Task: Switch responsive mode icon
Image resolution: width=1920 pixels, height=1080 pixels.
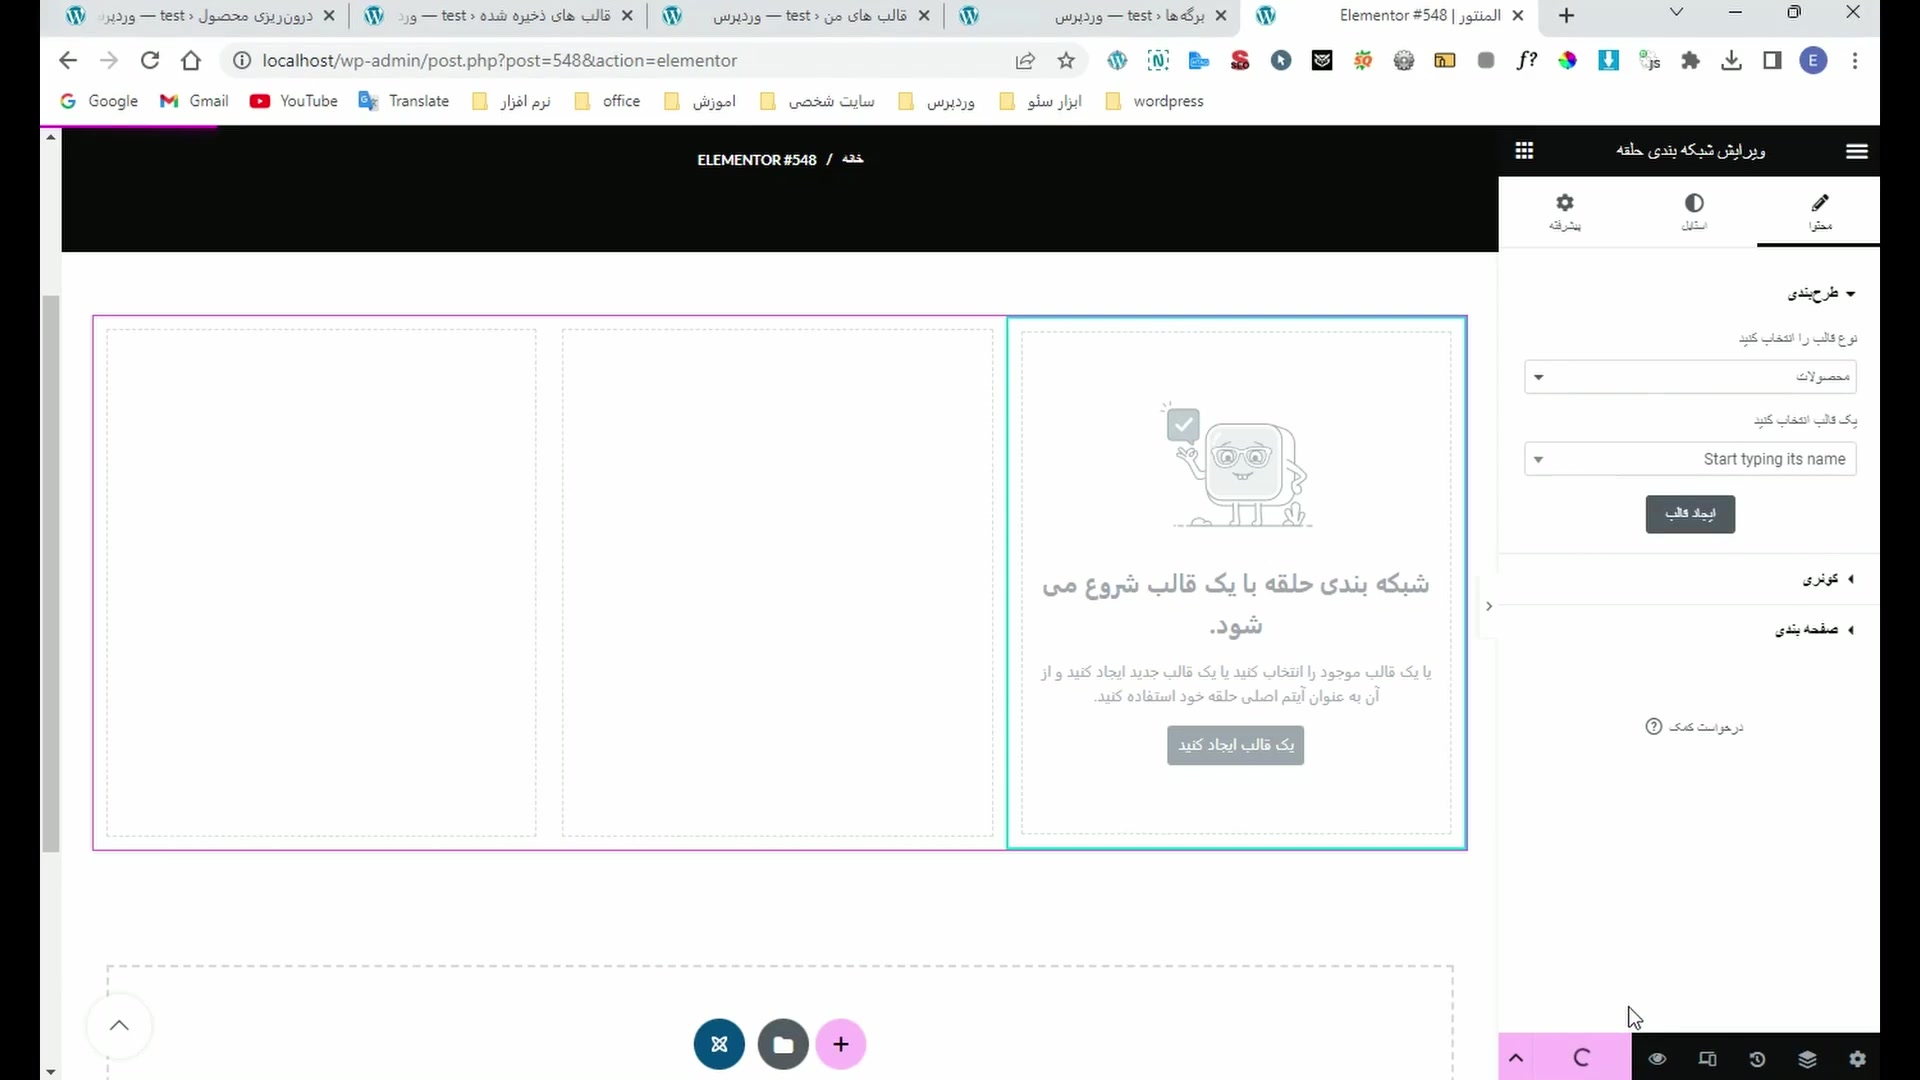Action: tap(1707, 1059)
